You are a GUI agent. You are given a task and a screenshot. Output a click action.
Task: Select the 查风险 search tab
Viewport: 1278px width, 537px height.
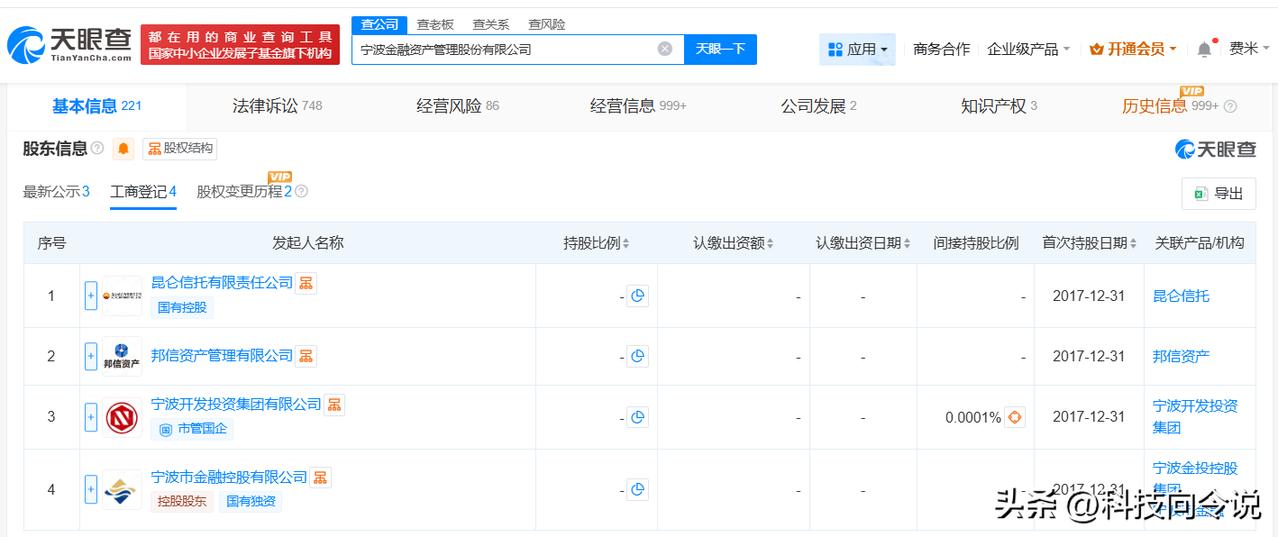pos(547,24)
